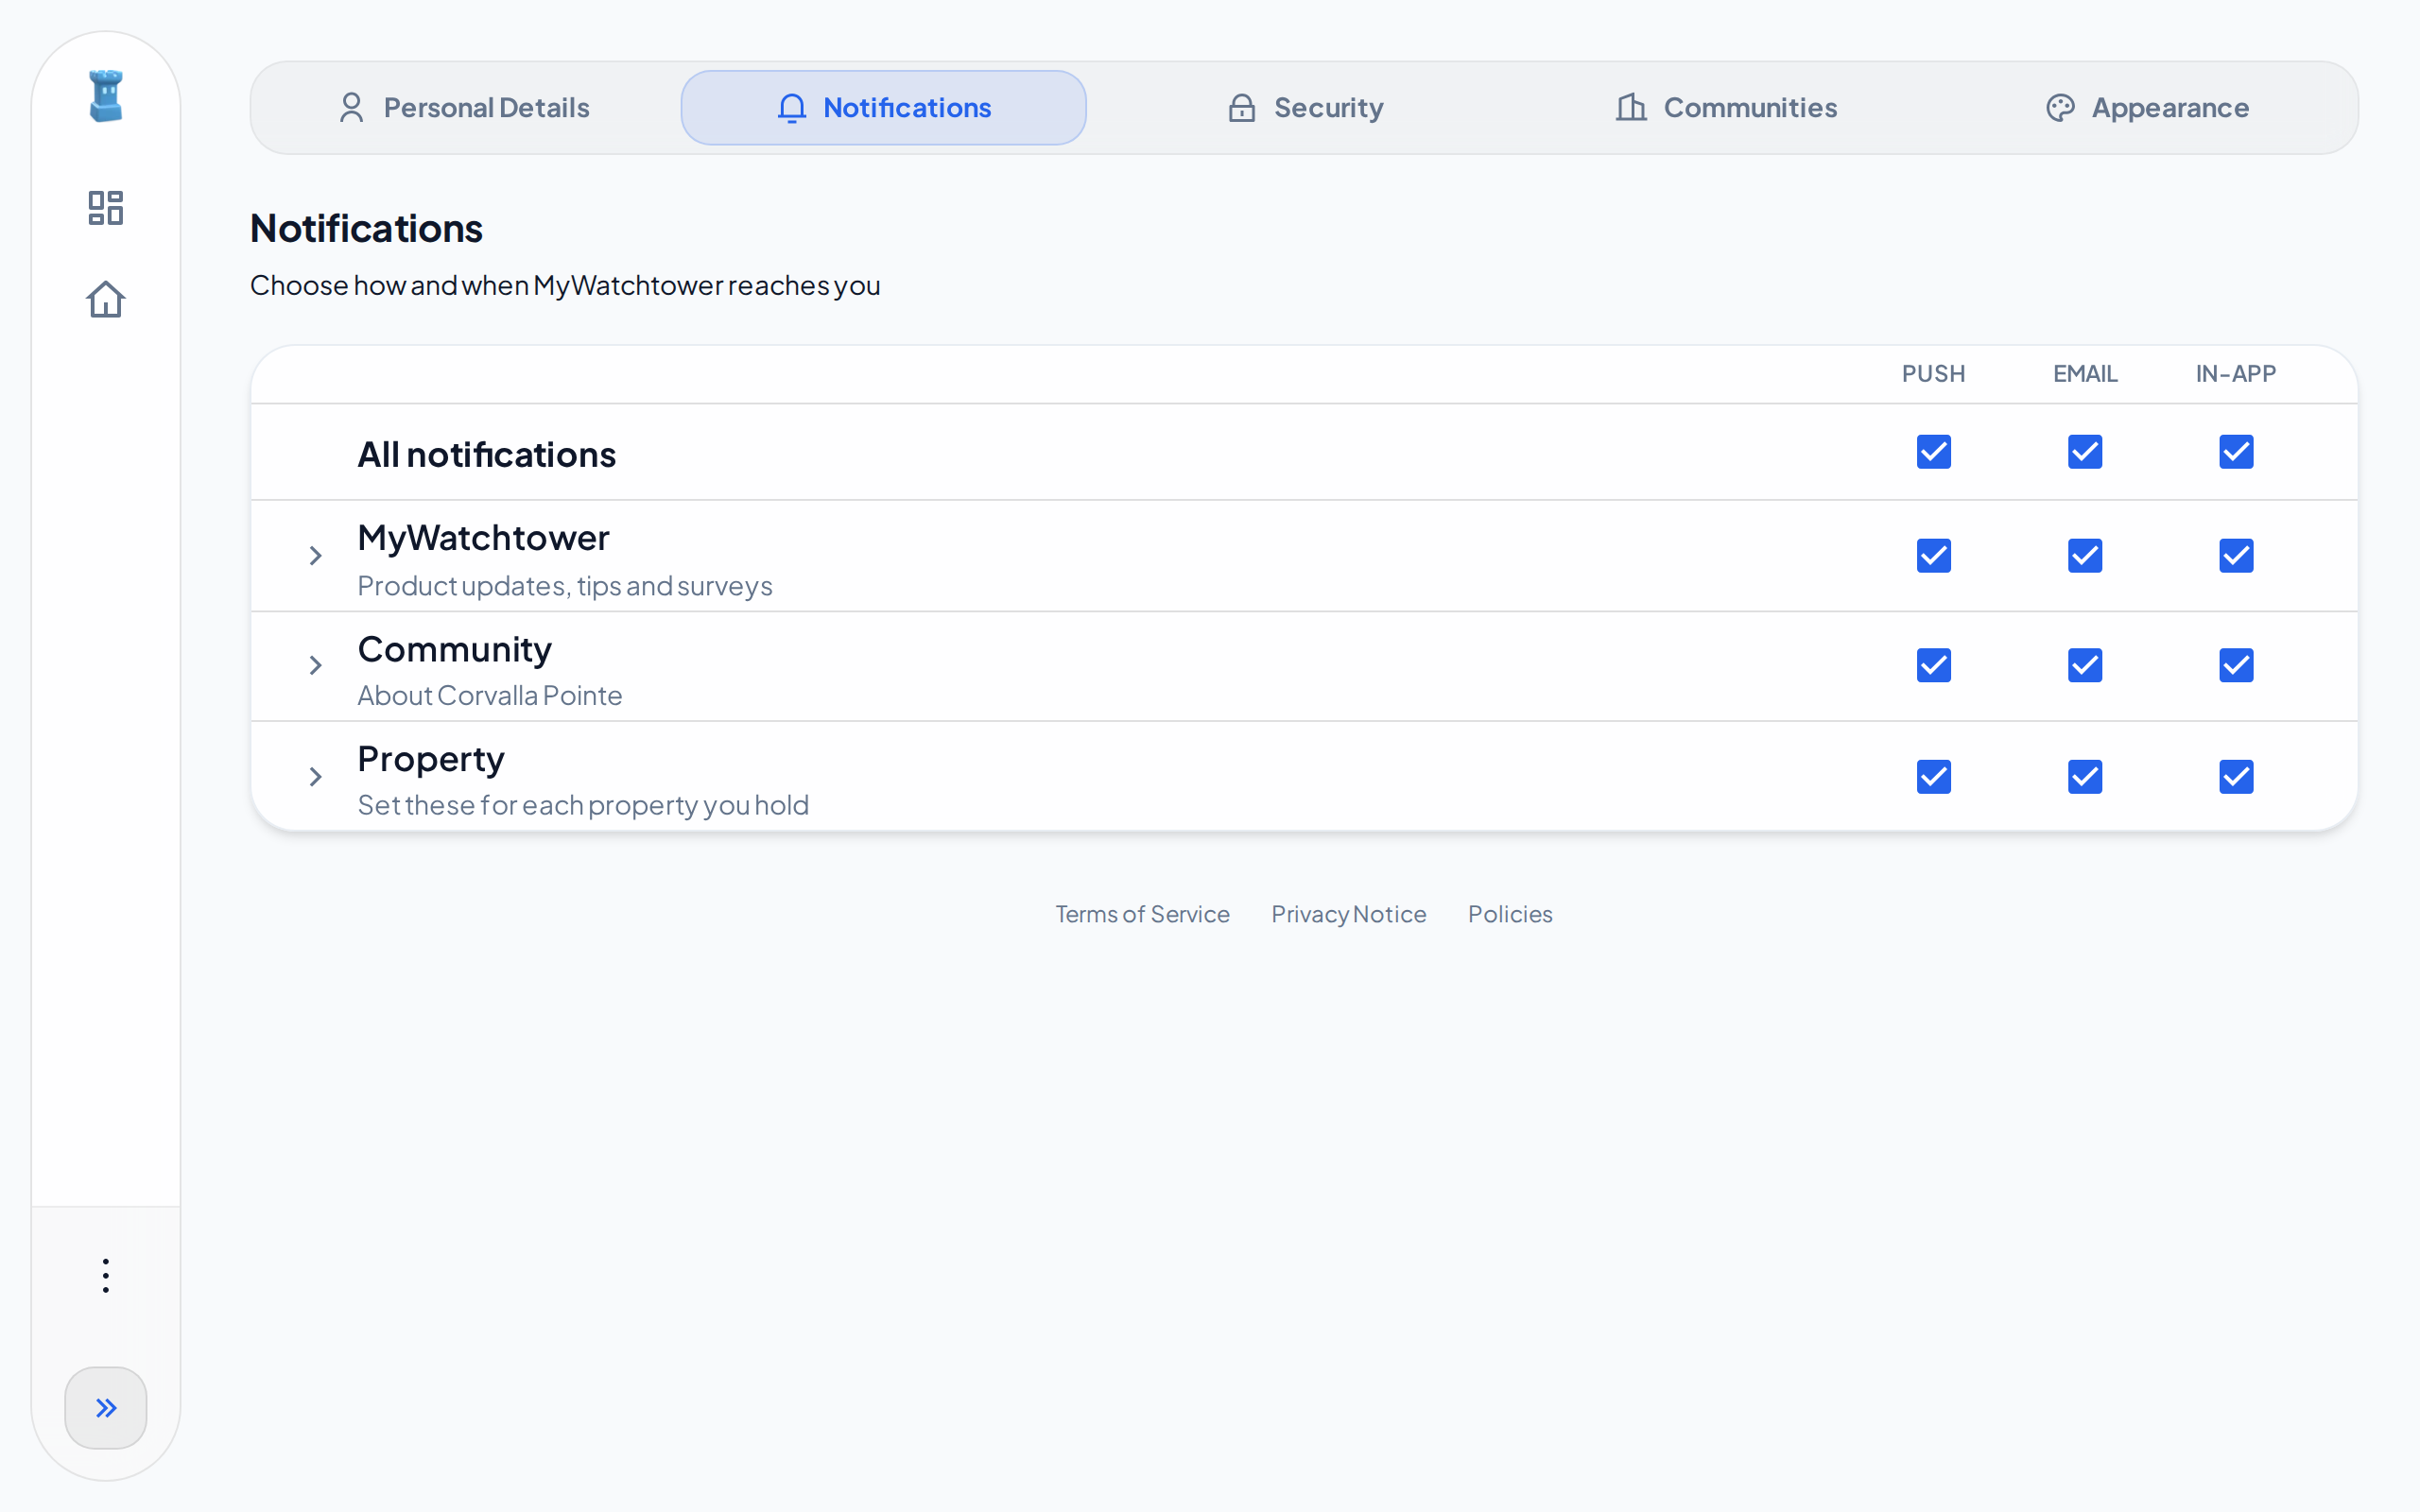Disable Email for the Community row

[x=2085, y=666]
